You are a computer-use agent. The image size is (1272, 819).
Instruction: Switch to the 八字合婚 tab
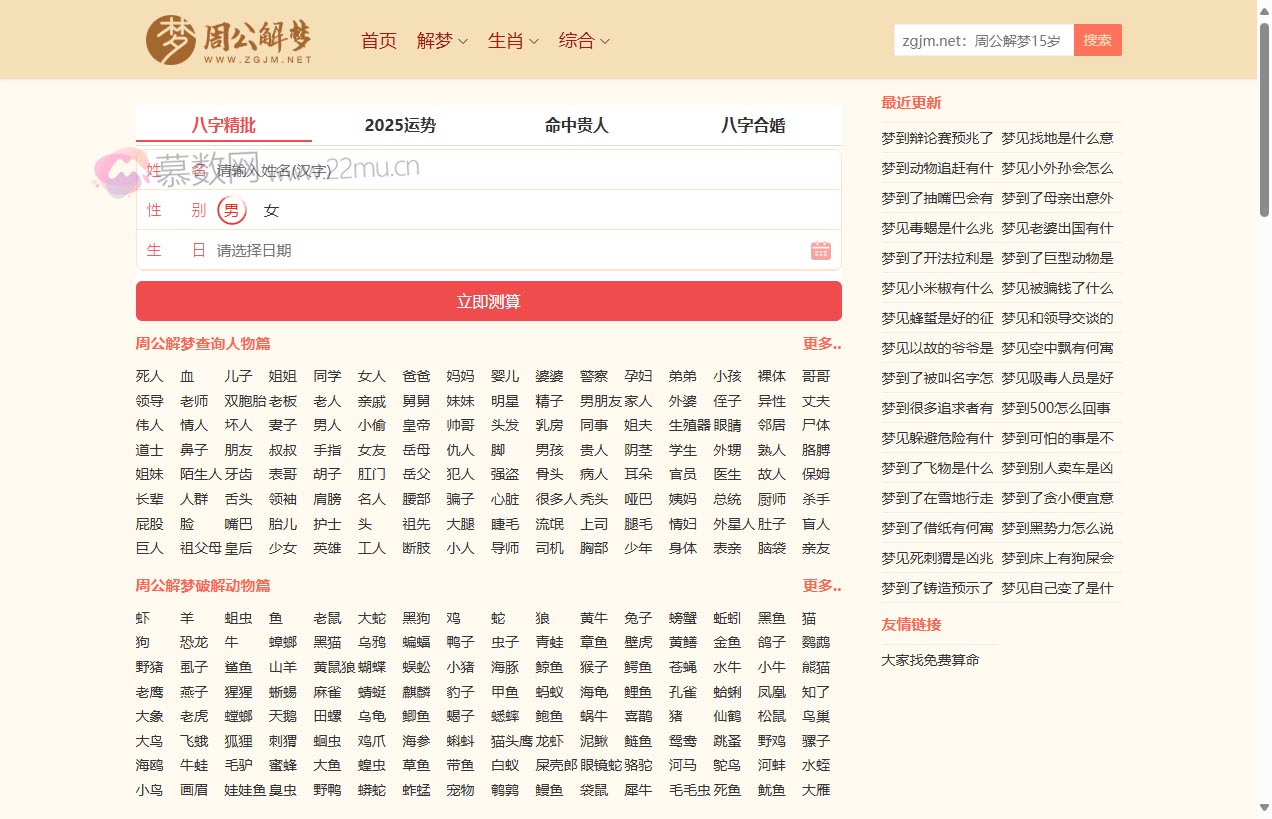[754, 125]
